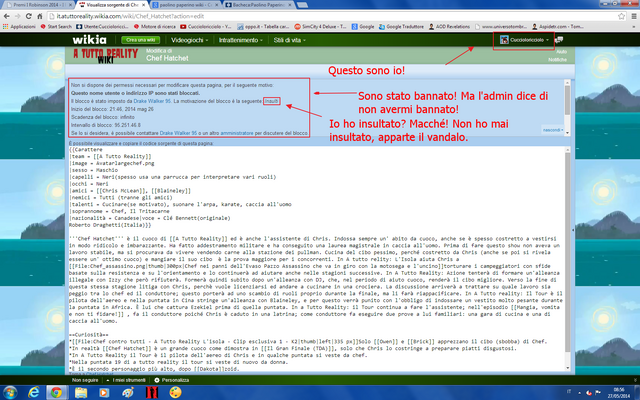Viewport: 640px width, 400px height.
Task: Open Personalizza toolbar settings
Action: point(171,380)
